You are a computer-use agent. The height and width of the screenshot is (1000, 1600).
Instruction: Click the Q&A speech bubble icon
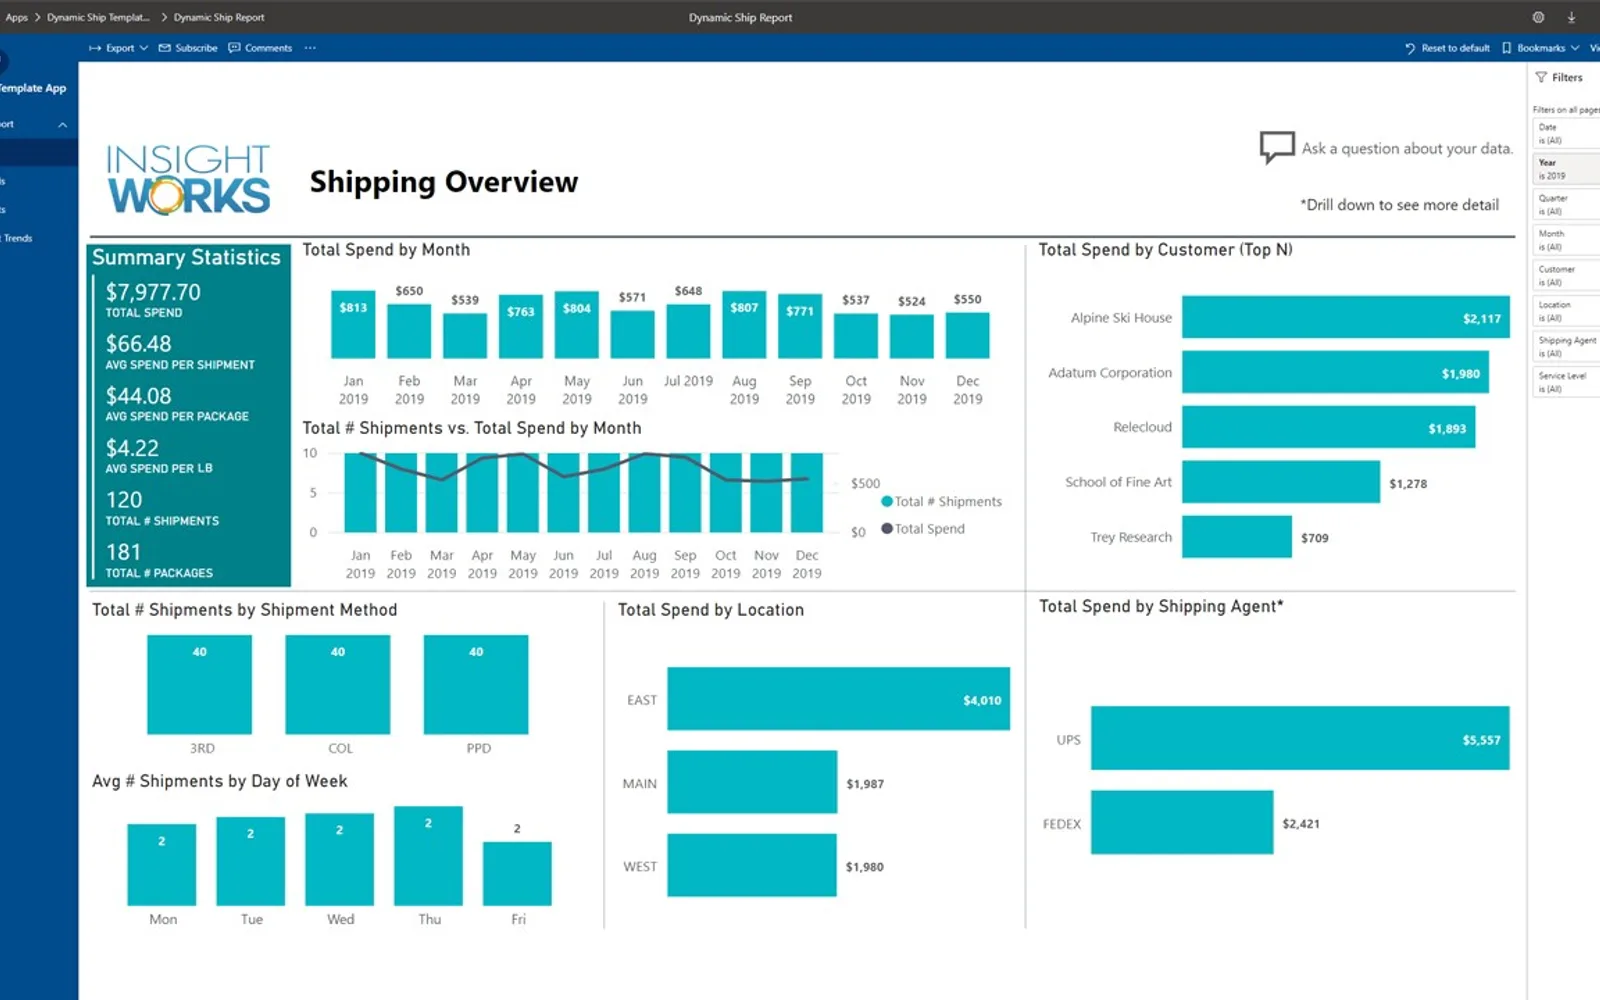1277,147
